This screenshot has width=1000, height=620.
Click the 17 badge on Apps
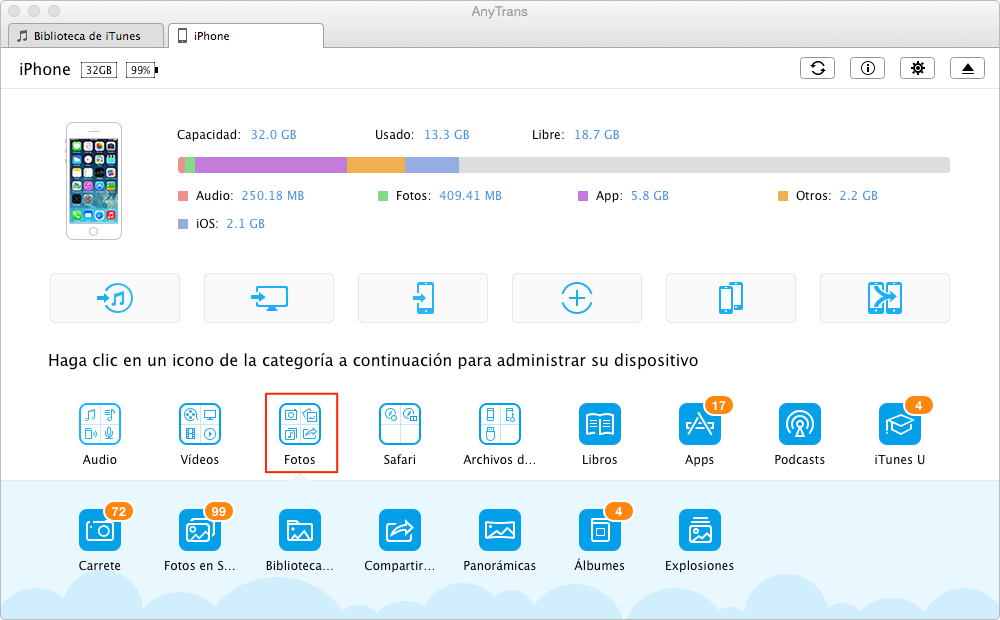pos(719,406)
